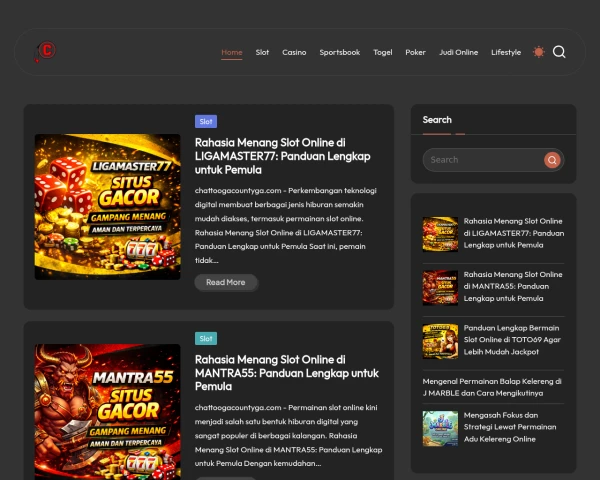Open sidebar link about LIGAMASTER77 Panduan Lengkap
This screenshot has width=600, height=480.
pos(514,233)
